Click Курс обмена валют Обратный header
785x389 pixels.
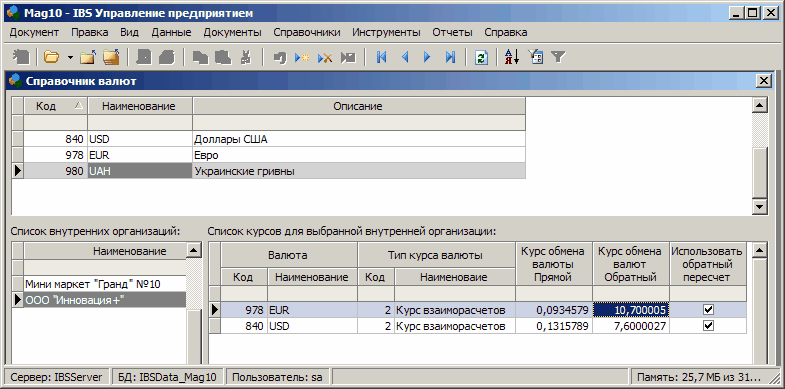point(631,264)
